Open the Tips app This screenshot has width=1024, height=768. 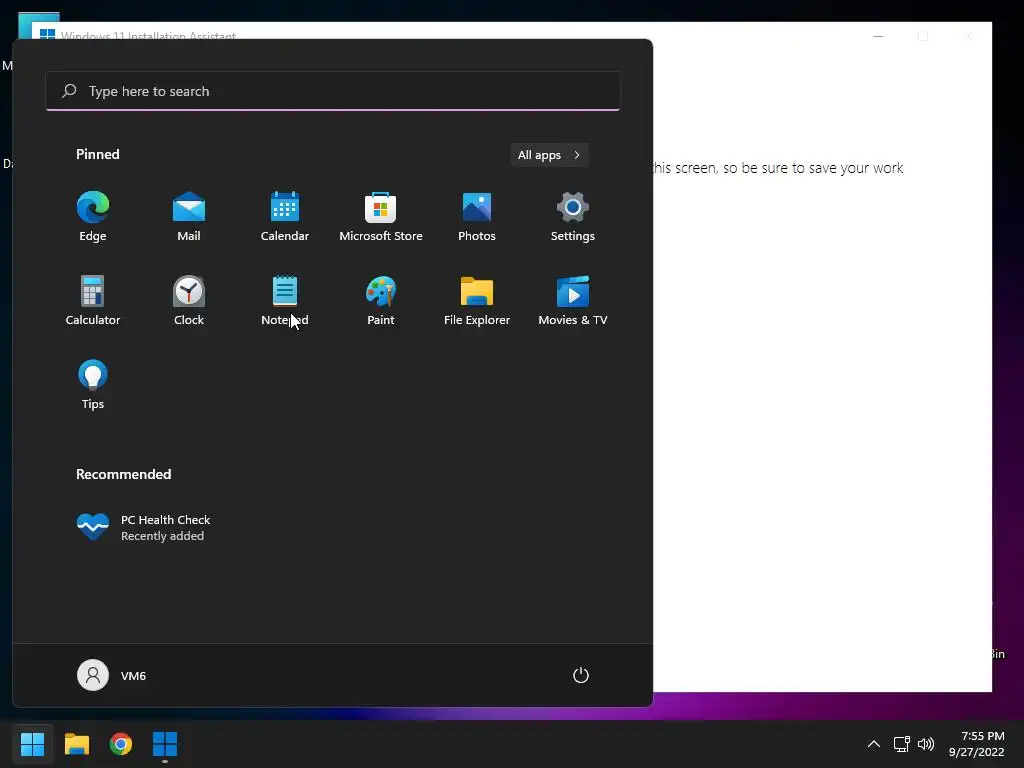pyautogui.click(x=93, y=385)
